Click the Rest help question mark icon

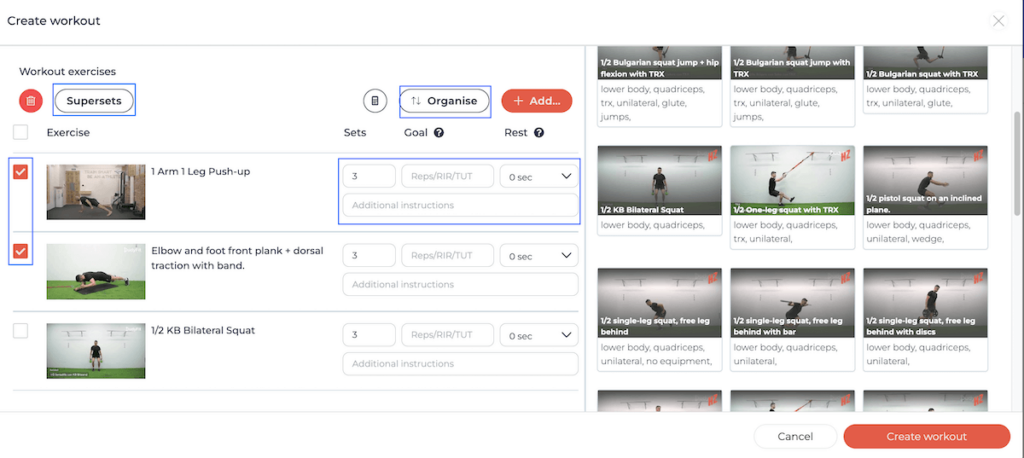tap(539, 132)
